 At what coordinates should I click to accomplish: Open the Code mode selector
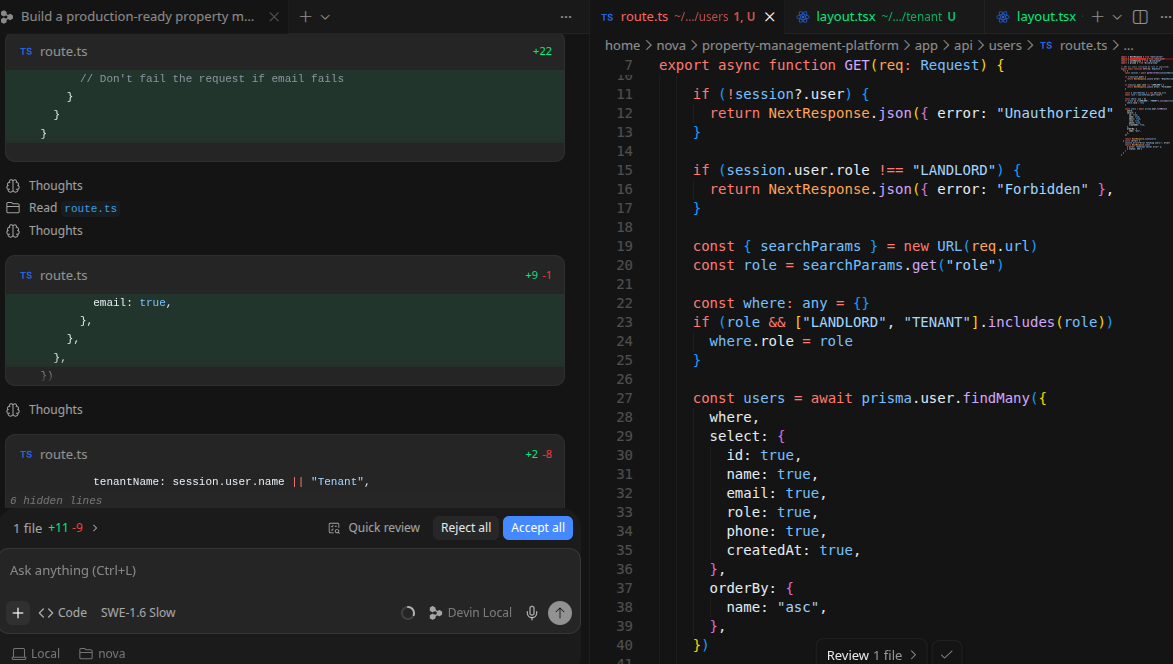pyautogui.click(x=63, y=613)
